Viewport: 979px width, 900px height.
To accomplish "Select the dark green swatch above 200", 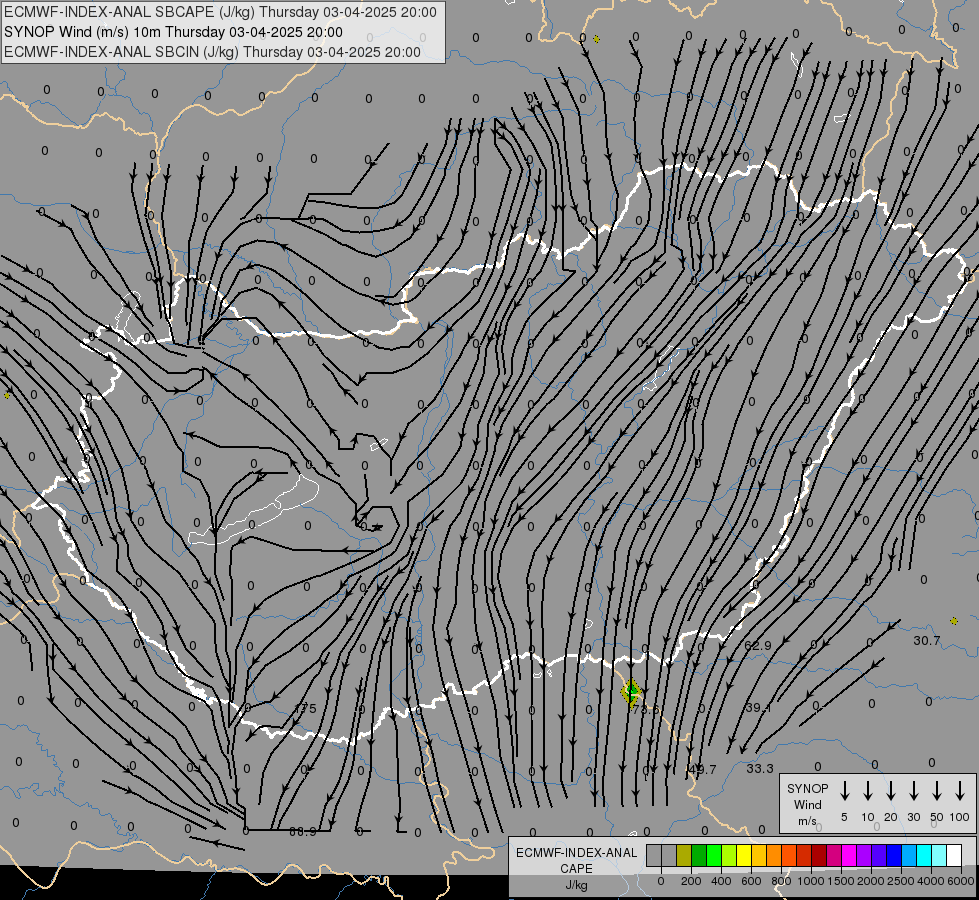I will 699,855.
